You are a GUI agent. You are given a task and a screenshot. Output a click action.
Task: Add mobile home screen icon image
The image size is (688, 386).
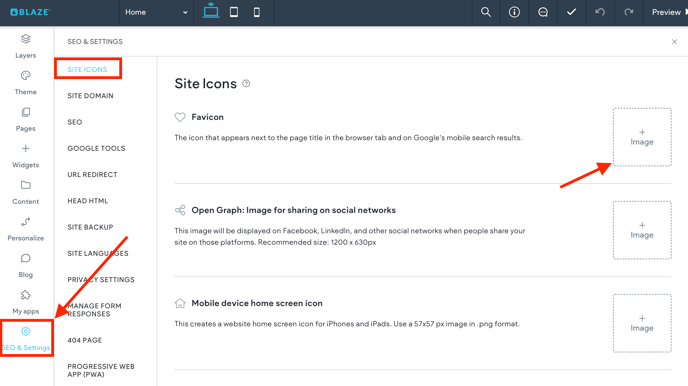[x=642, y=323]
